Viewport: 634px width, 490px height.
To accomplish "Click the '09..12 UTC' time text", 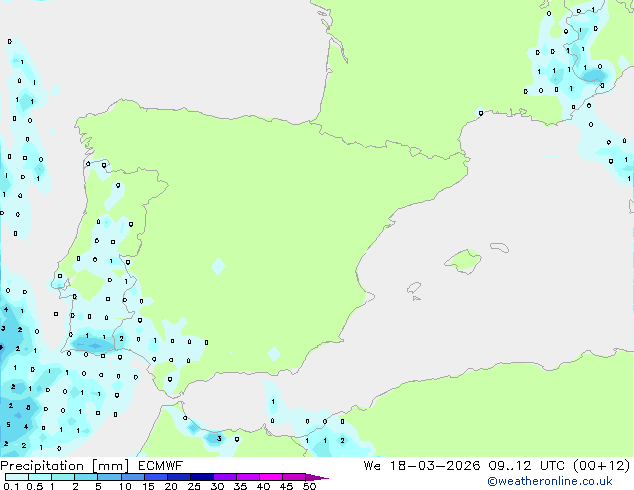I will [526, 466].
